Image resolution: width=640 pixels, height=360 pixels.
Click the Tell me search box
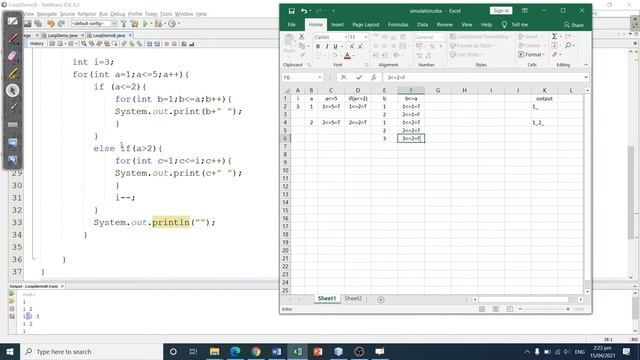pos(515,25)
